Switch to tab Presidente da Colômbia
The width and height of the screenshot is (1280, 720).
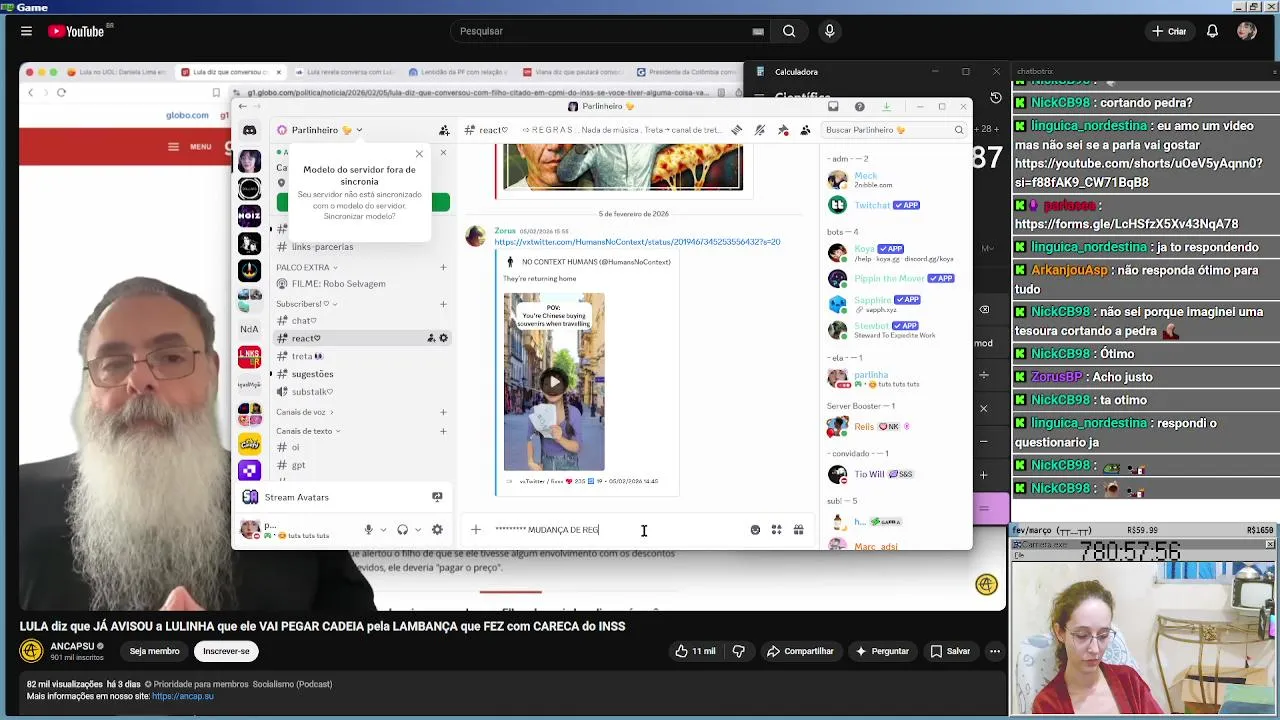pyautogui.click(x=687, y=72)
